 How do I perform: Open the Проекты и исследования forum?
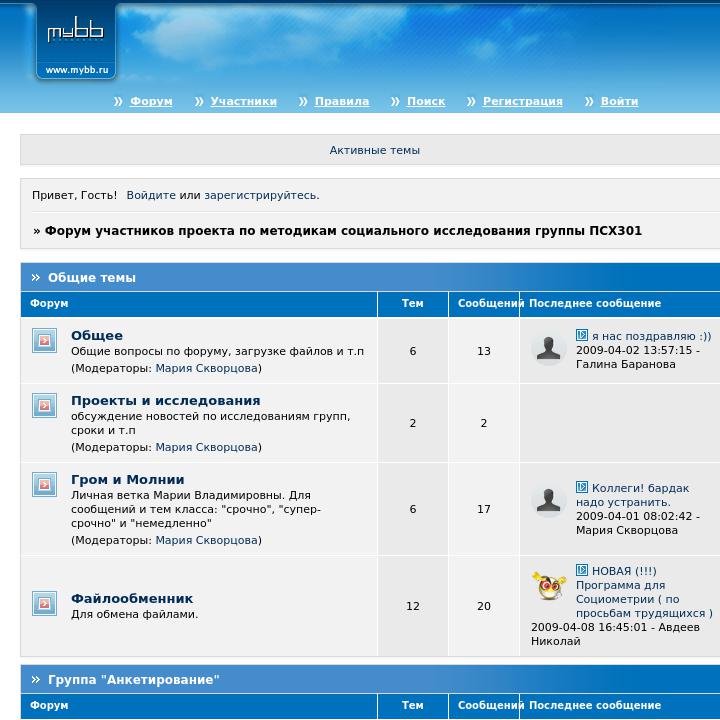pyautogui.click(x=166, y=400)
